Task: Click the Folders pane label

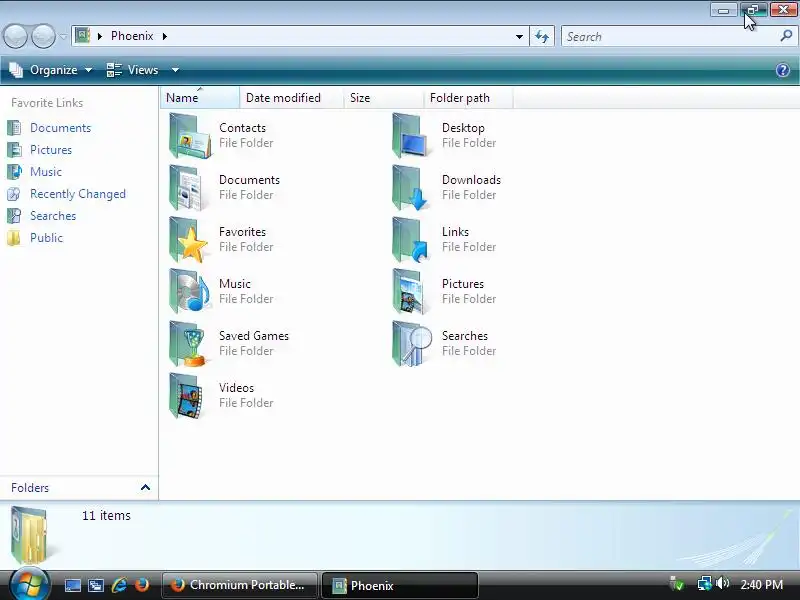Action: point(30,488)
